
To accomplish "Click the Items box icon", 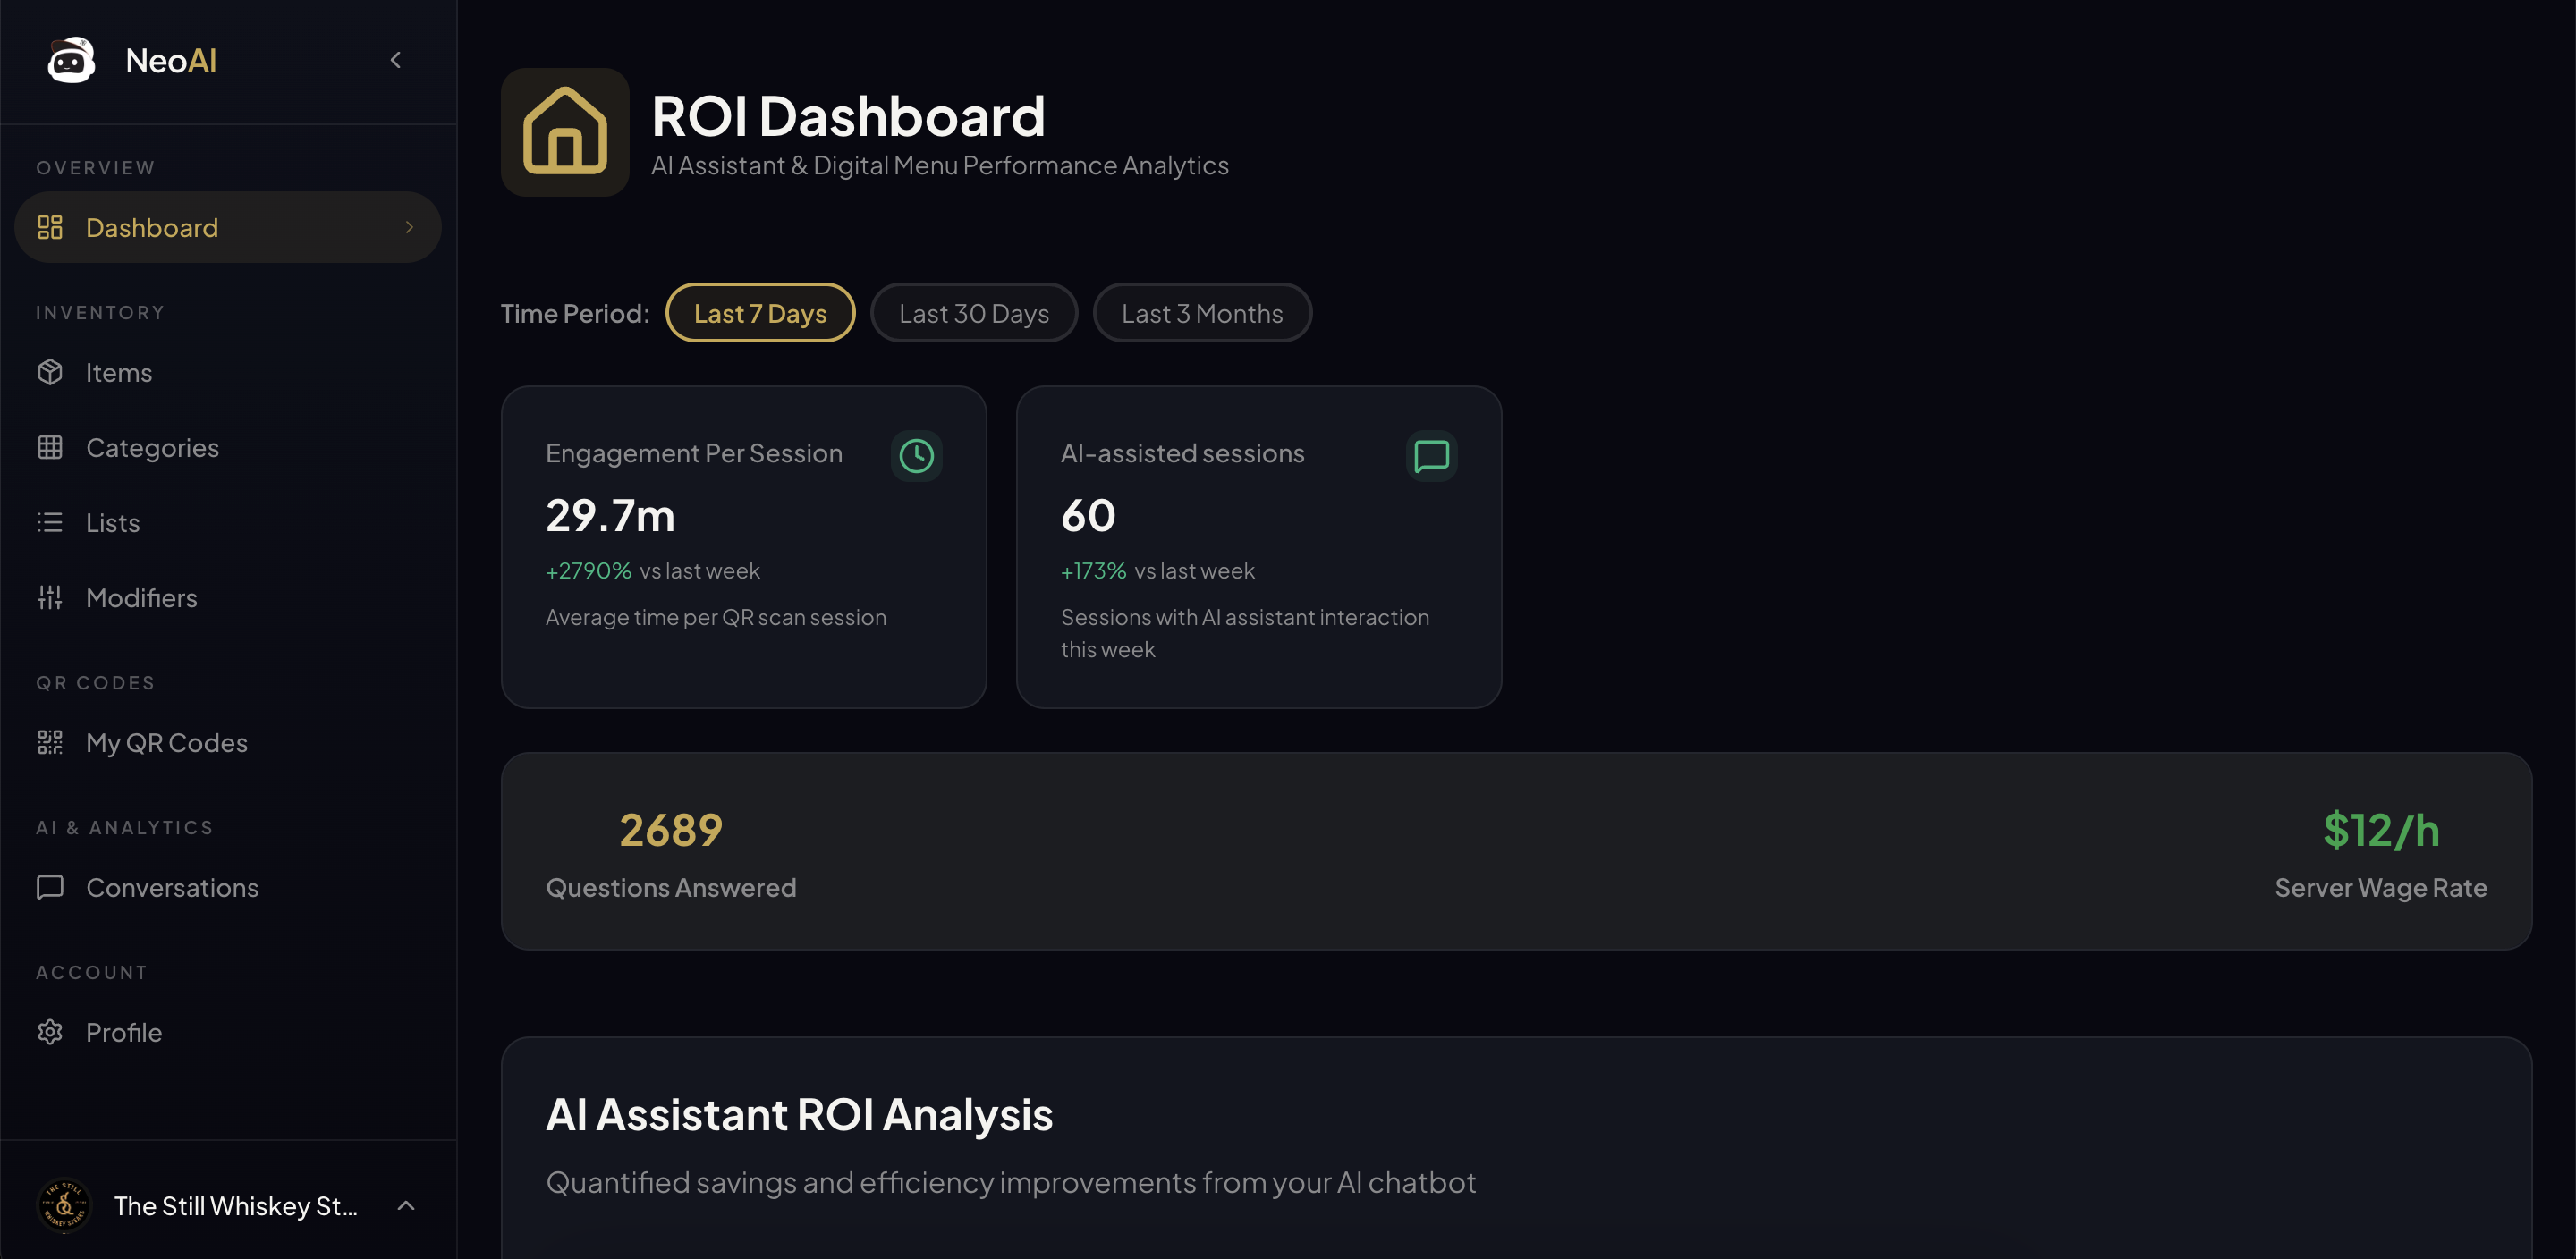I will (x=50, y=372).
